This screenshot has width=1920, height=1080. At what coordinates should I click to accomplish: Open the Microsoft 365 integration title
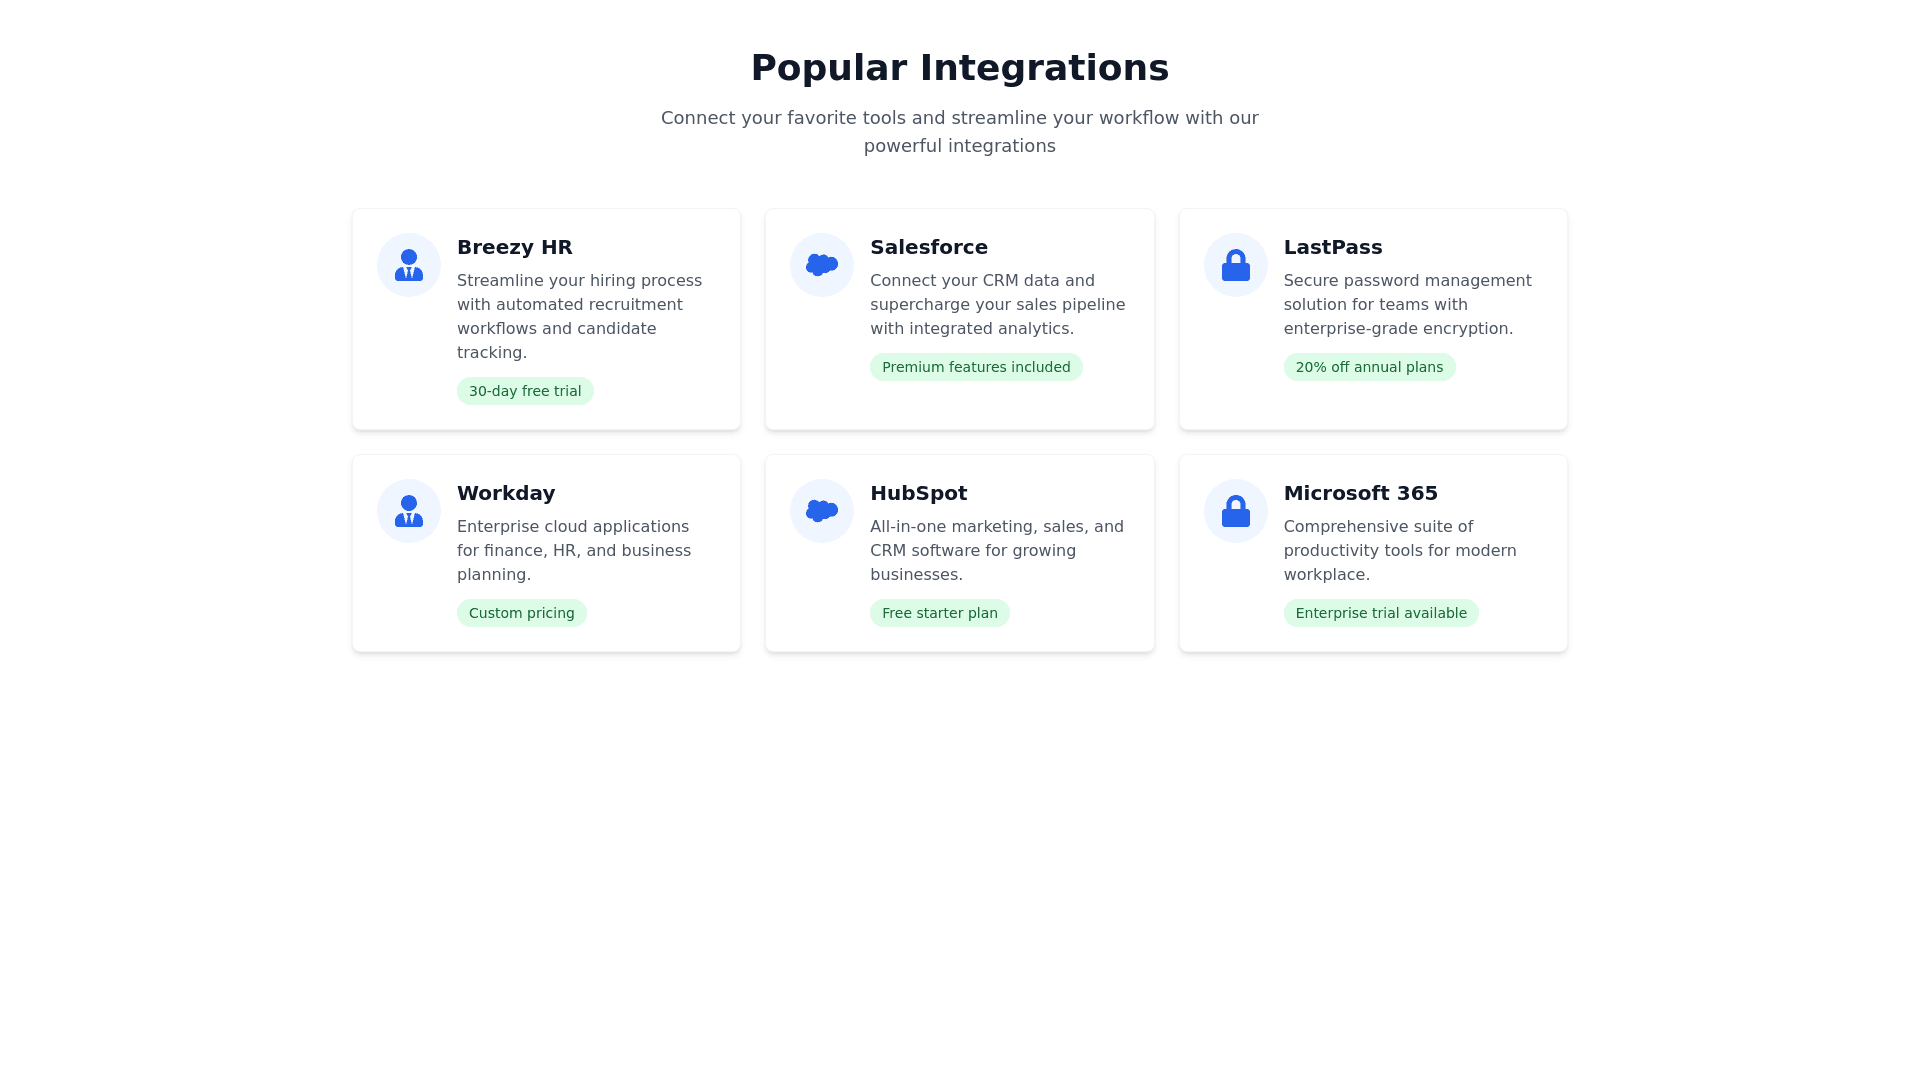1360,493
